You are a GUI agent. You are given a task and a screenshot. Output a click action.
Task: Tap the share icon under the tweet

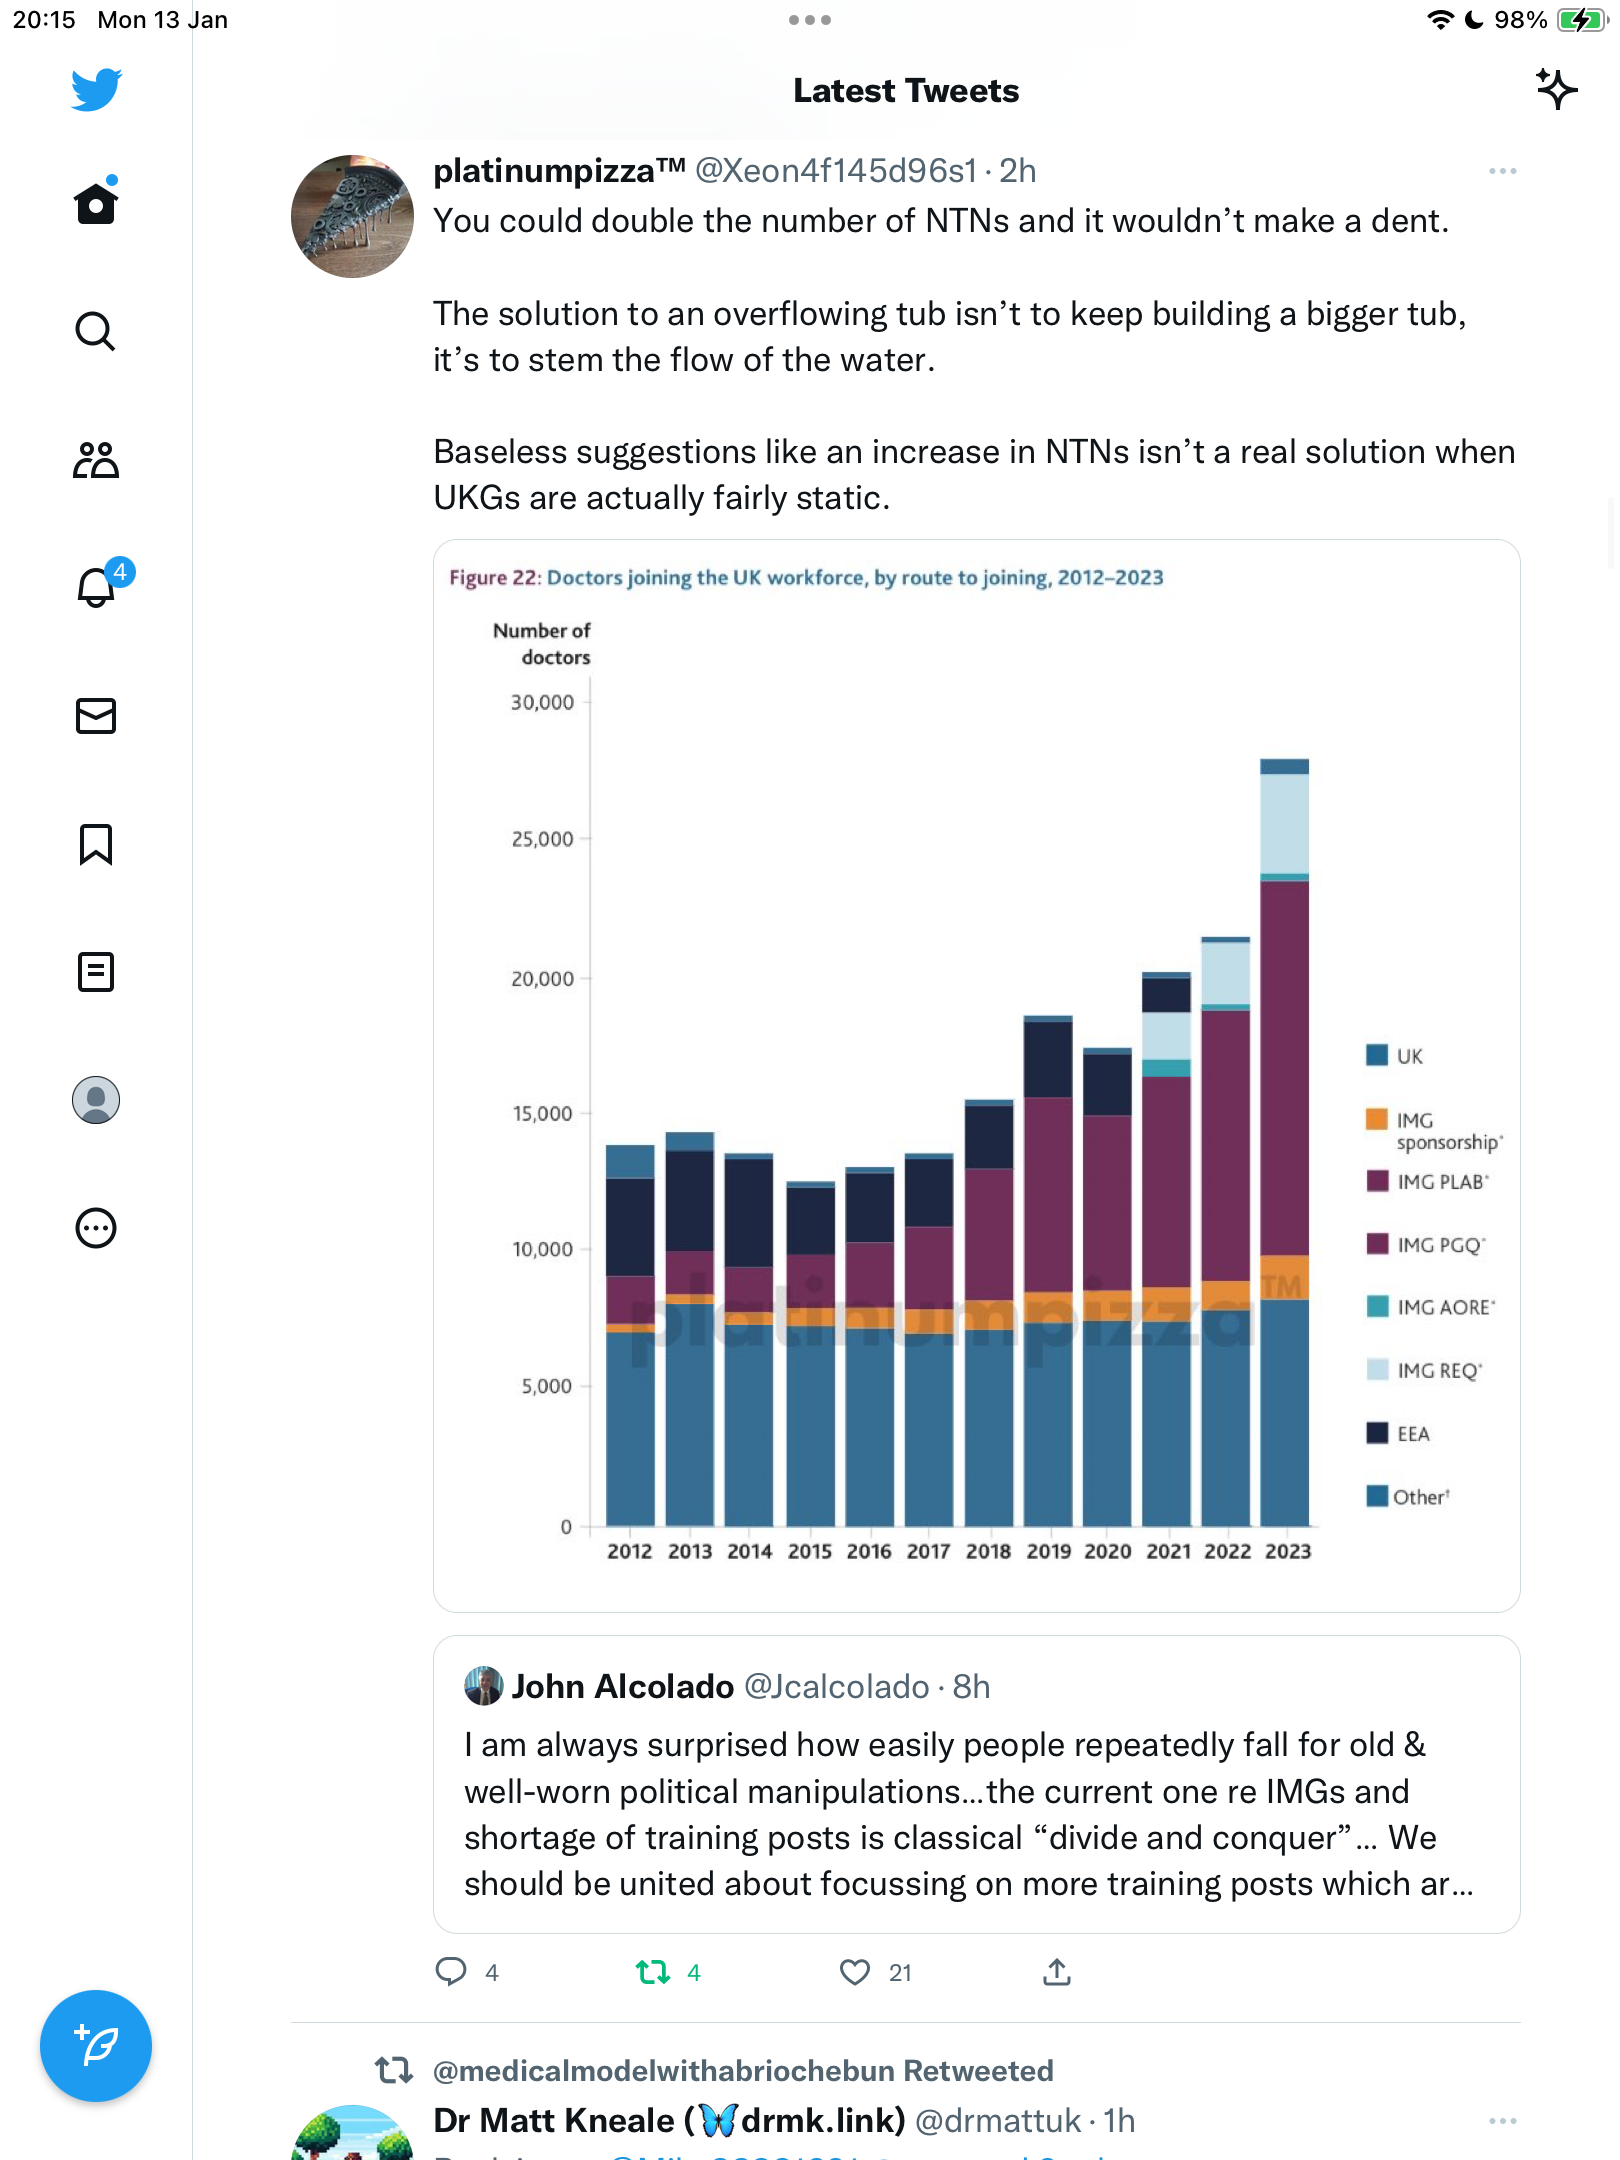[1057, 1972]
